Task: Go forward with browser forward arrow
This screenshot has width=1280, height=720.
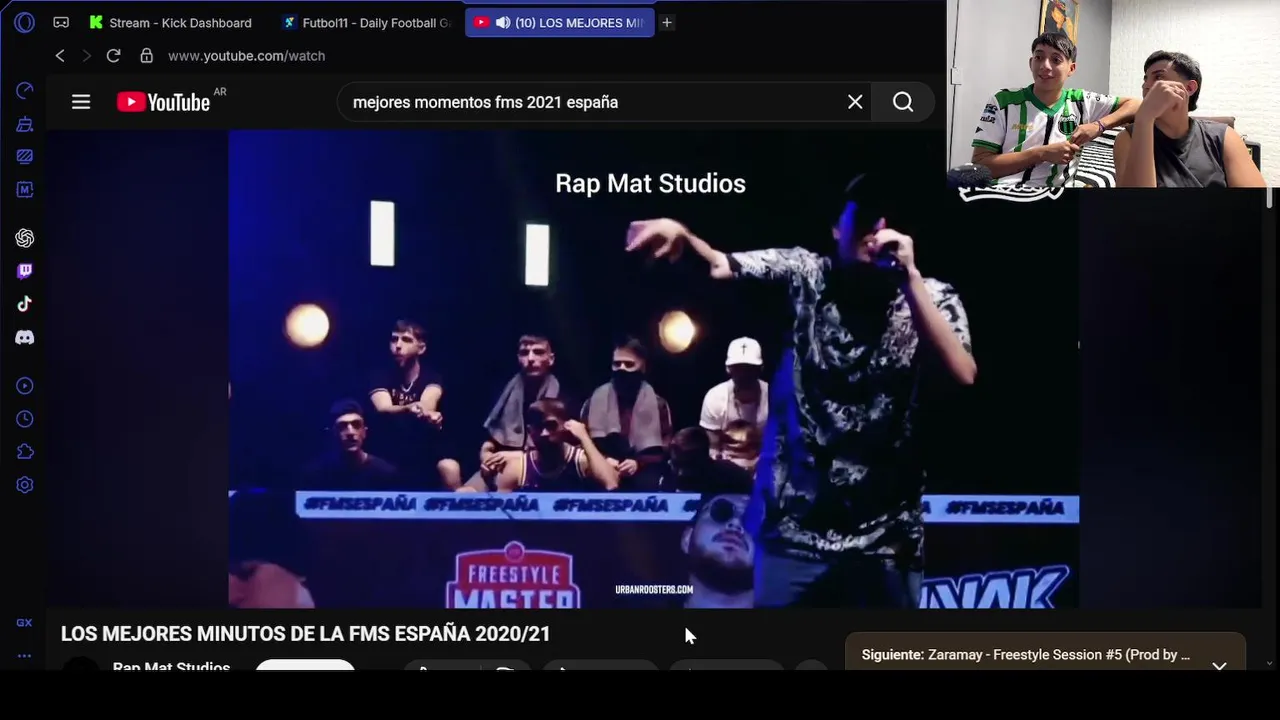Action: [86, 56]
